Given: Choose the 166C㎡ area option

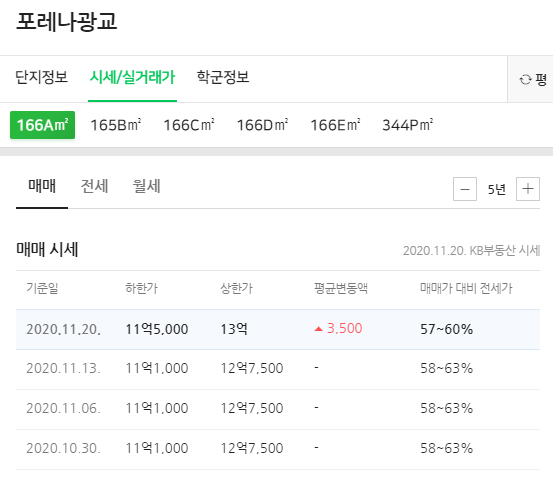Looking at the screenshot, I should (189, 125).
